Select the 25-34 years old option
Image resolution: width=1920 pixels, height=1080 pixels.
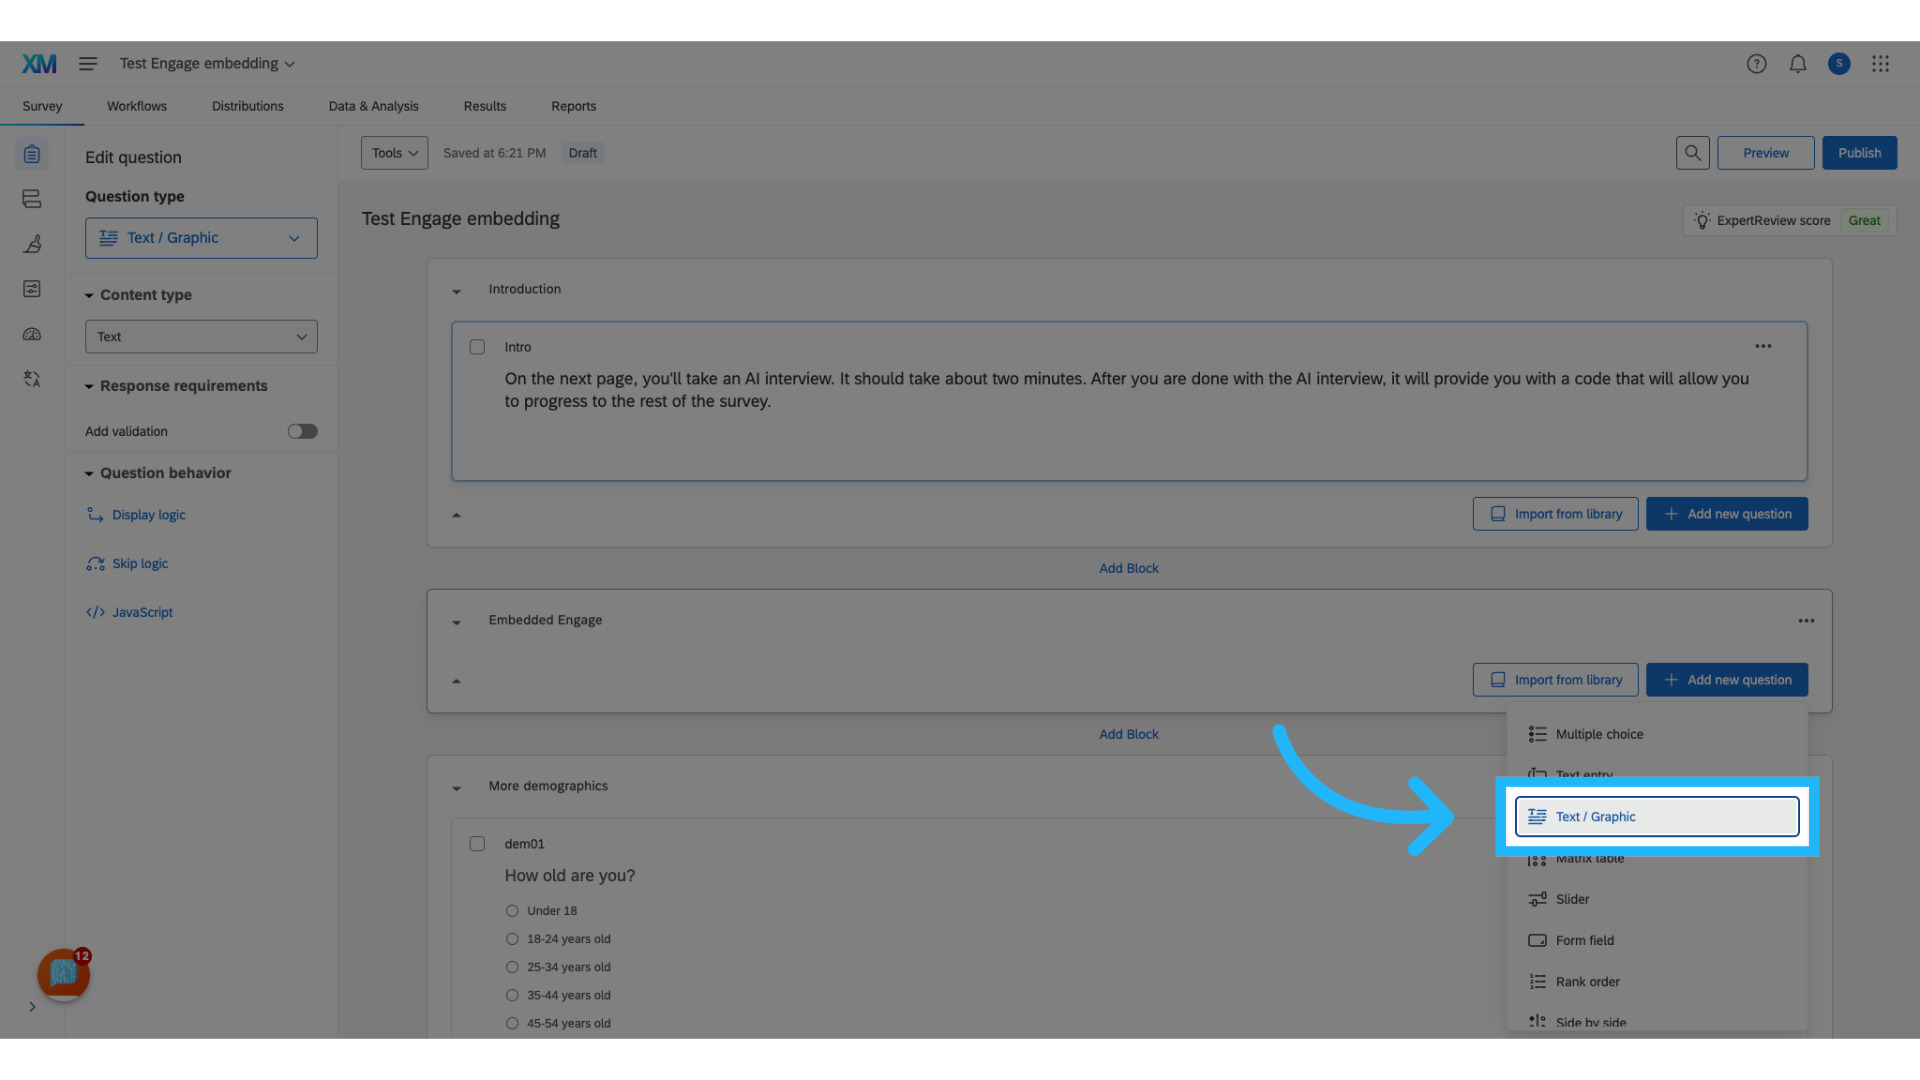pos(512,967)
